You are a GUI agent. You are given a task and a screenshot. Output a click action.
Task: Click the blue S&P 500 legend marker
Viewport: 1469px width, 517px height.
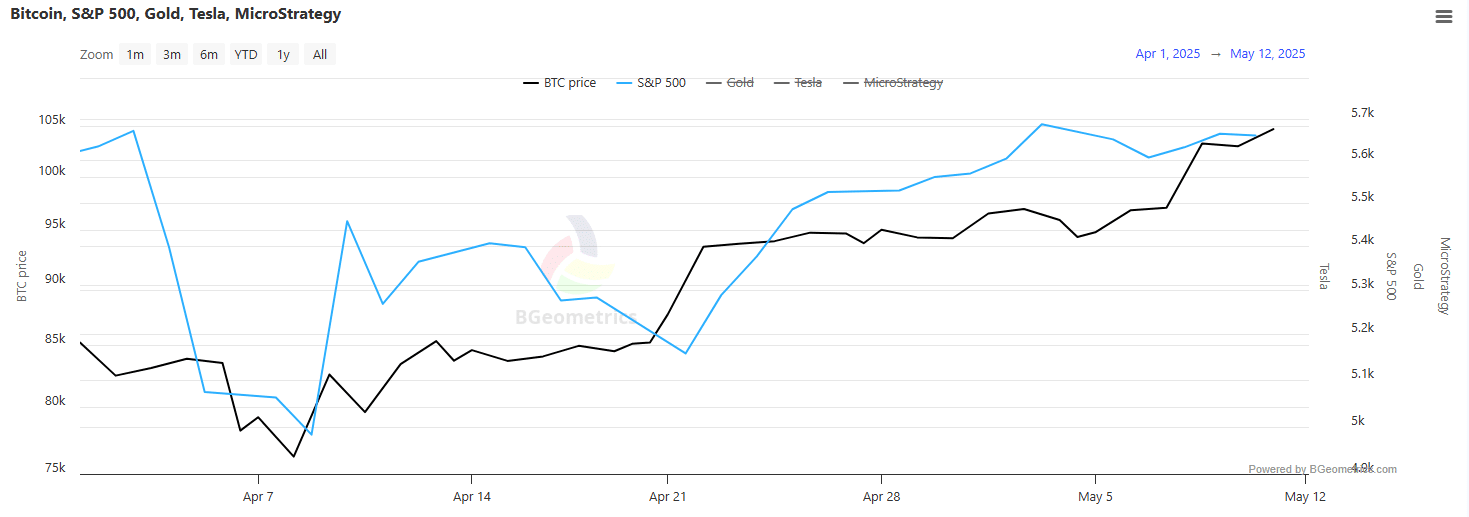(624, 83)
